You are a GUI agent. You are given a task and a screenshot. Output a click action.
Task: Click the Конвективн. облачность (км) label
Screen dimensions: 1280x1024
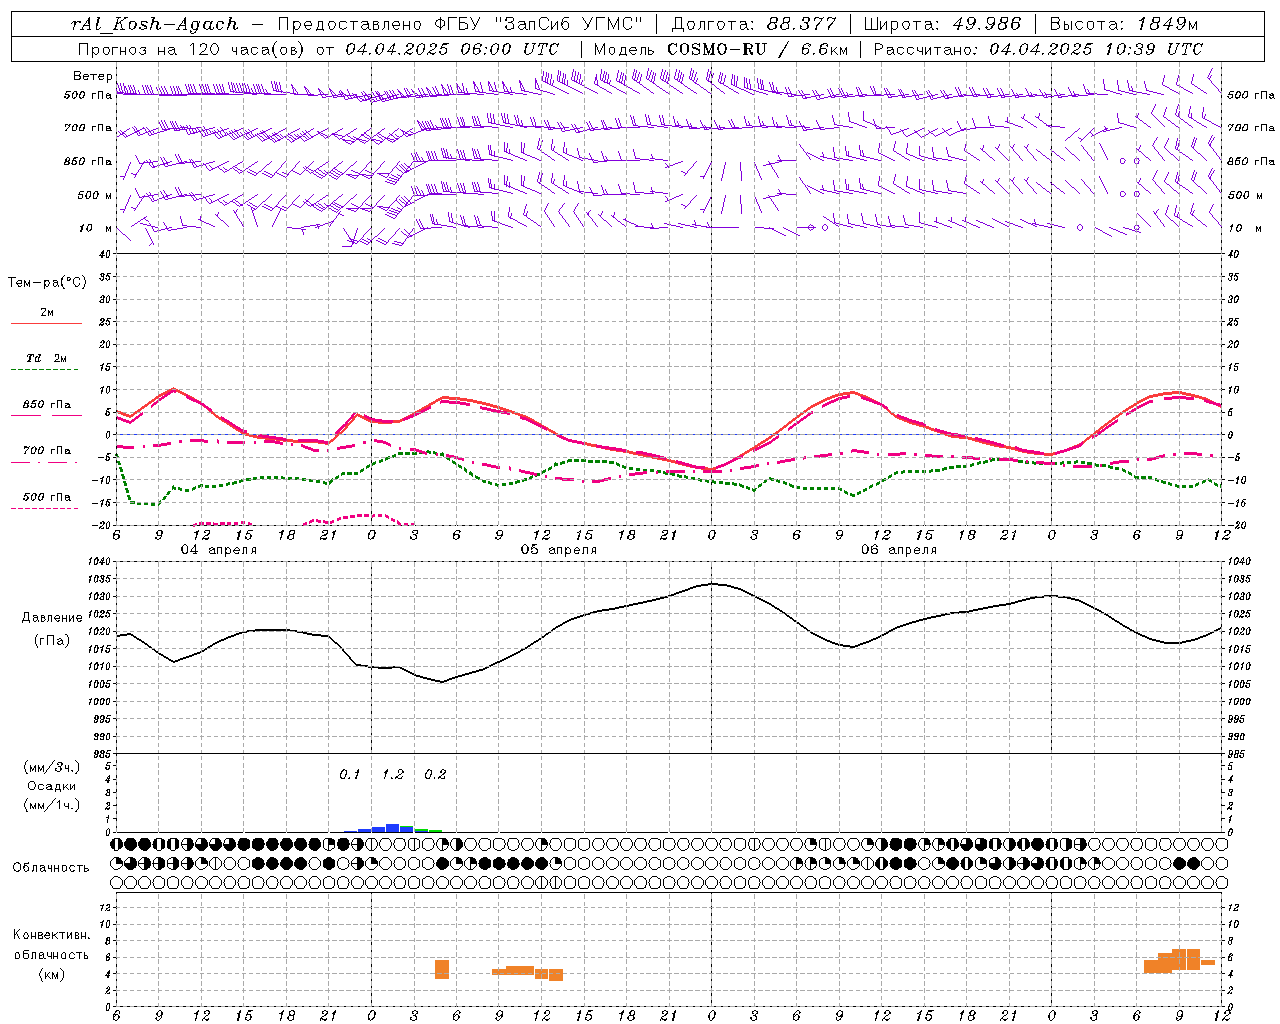52,954
